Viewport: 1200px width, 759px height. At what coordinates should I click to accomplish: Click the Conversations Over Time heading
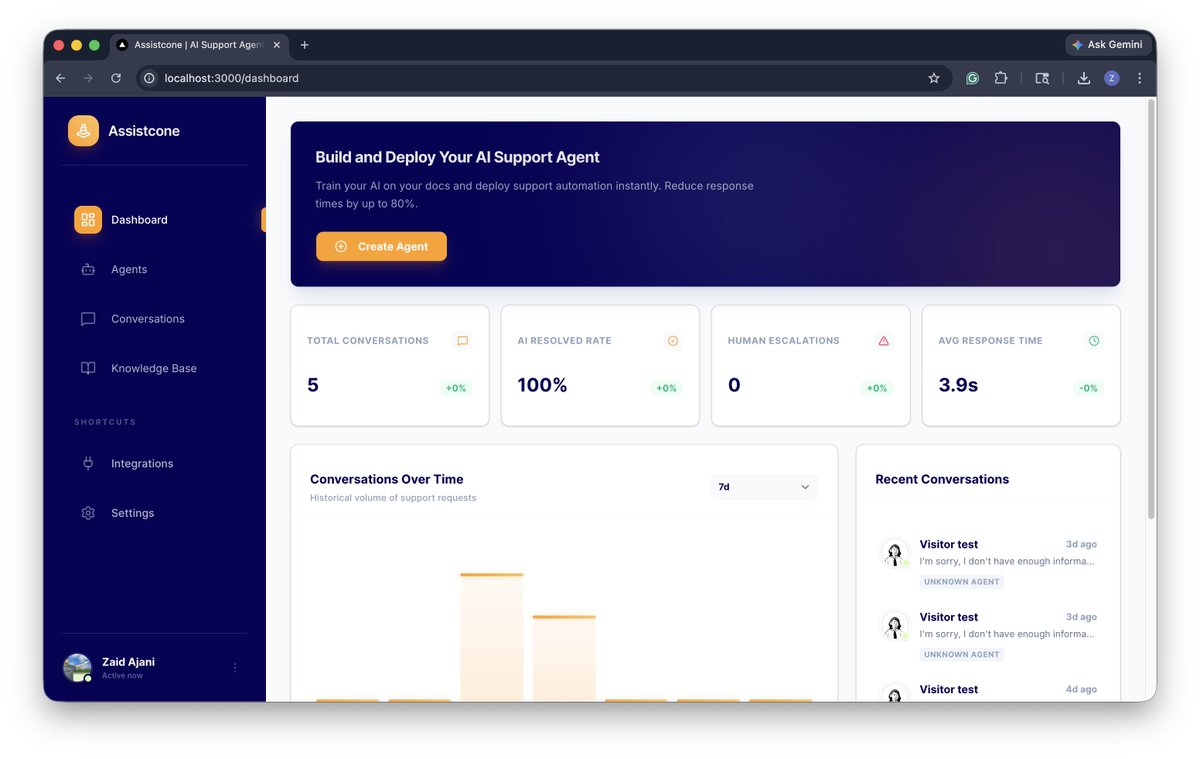(x=387, y=479)
